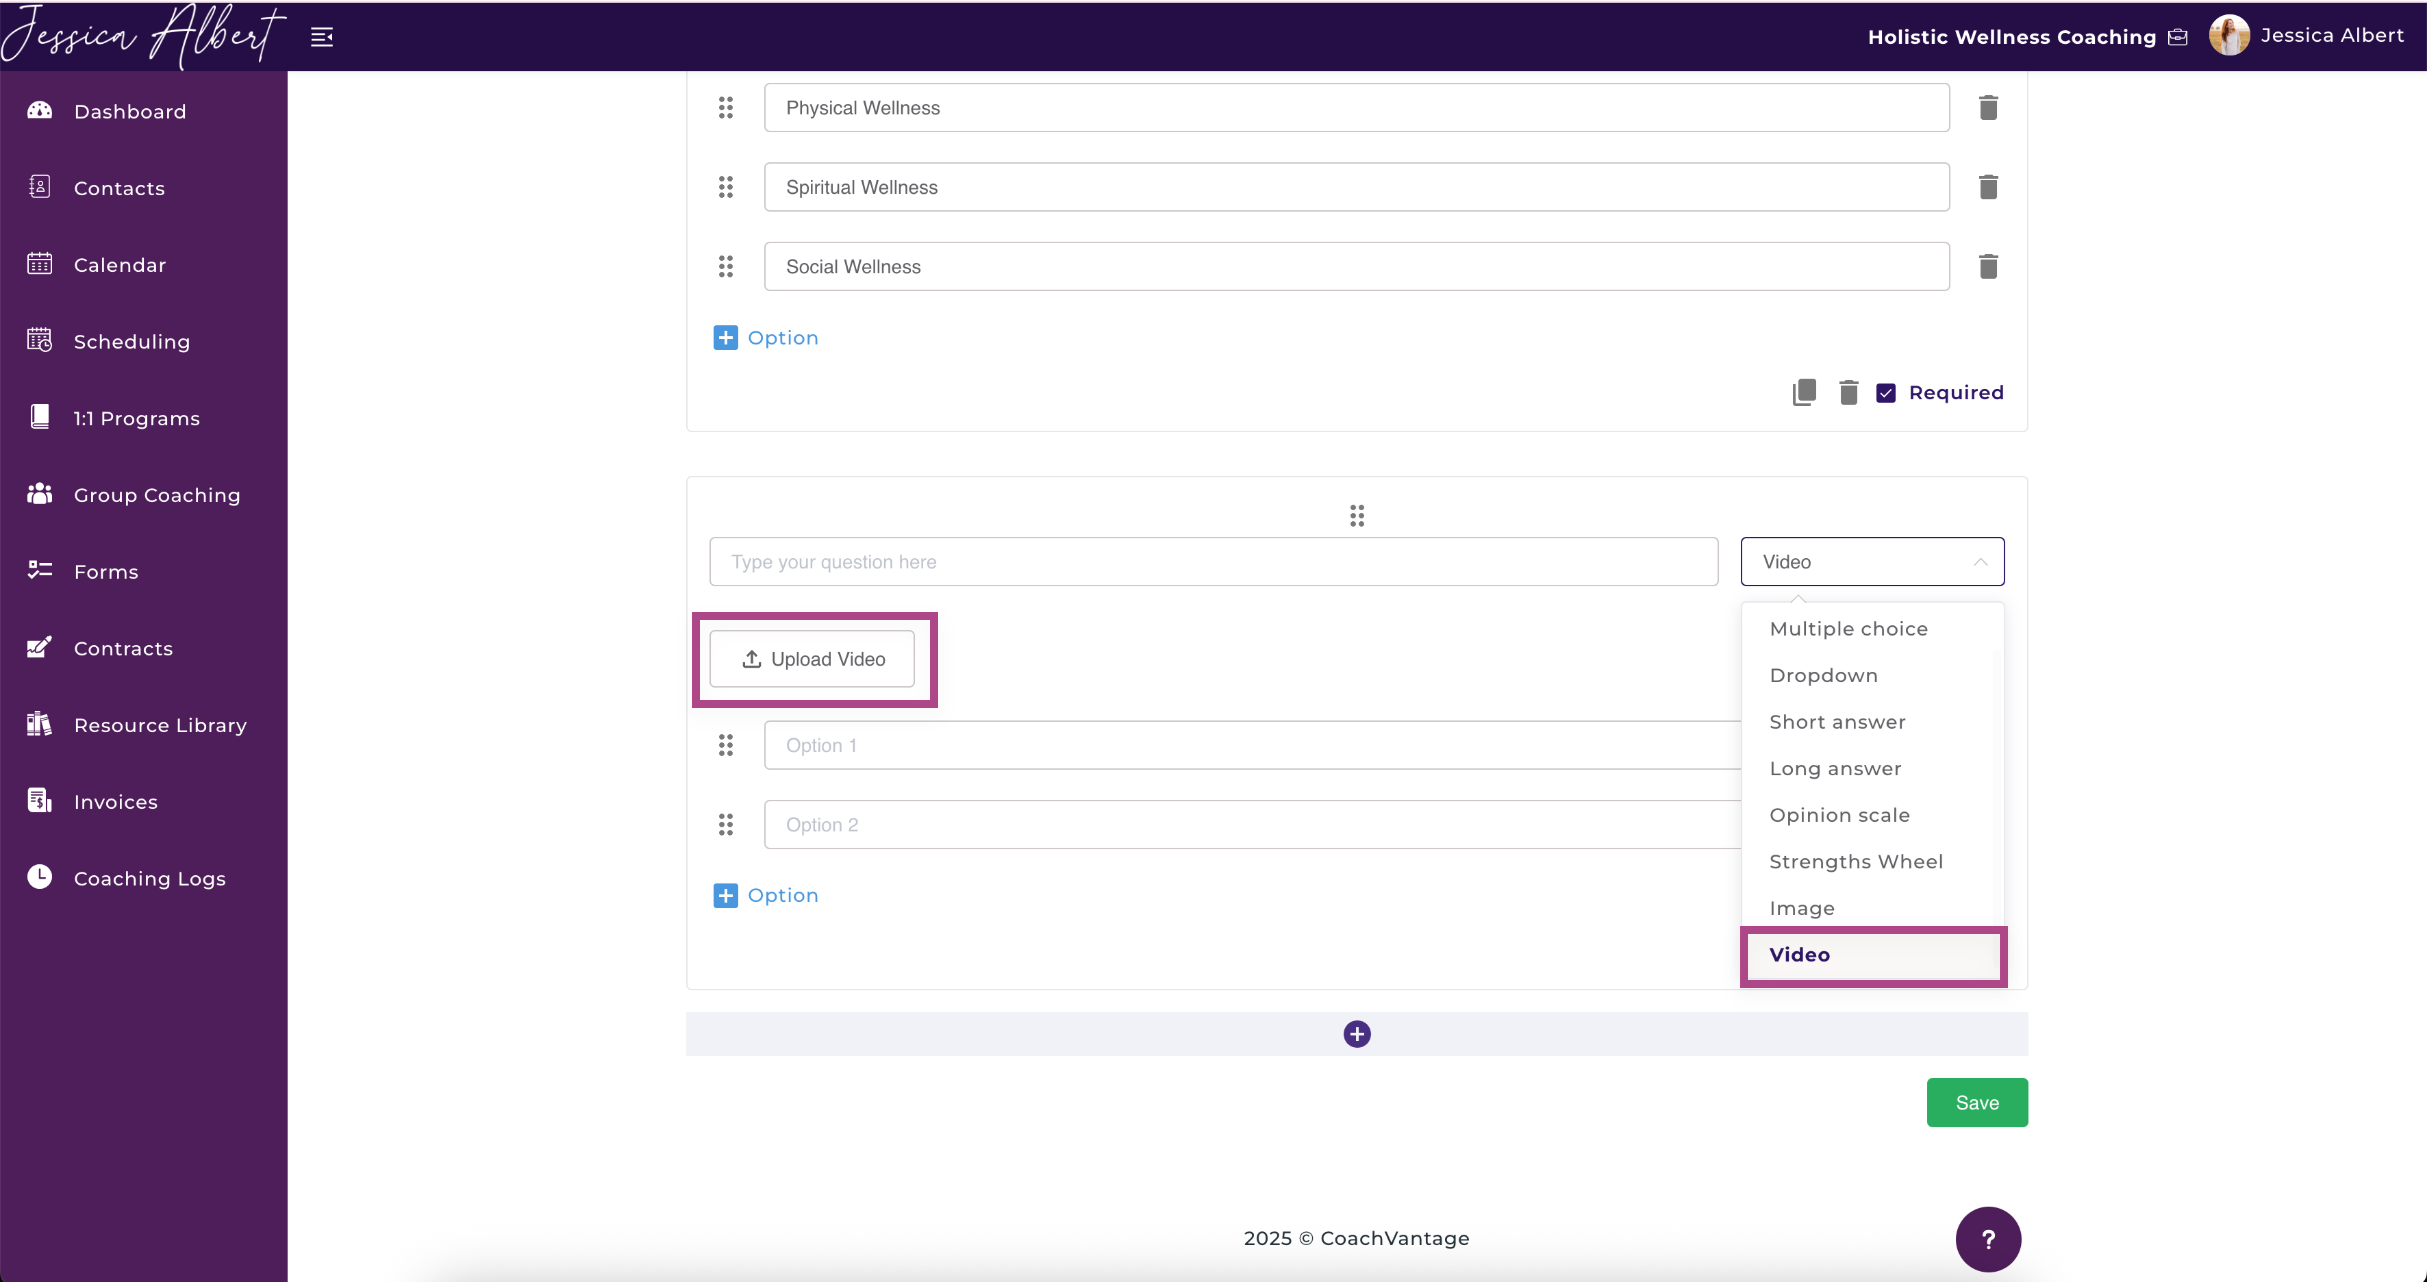Uncheck the Required checkbox
This screenshot has width=2427, height=1282.
[x=1886, y=393]
